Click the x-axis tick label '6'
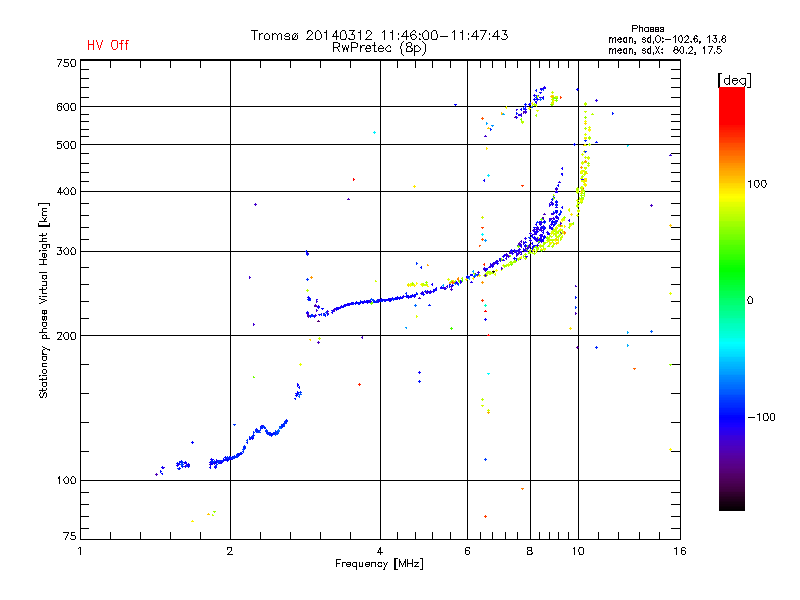Image resolution: width=800 pixels, height=600 pixels. [467, 551]
